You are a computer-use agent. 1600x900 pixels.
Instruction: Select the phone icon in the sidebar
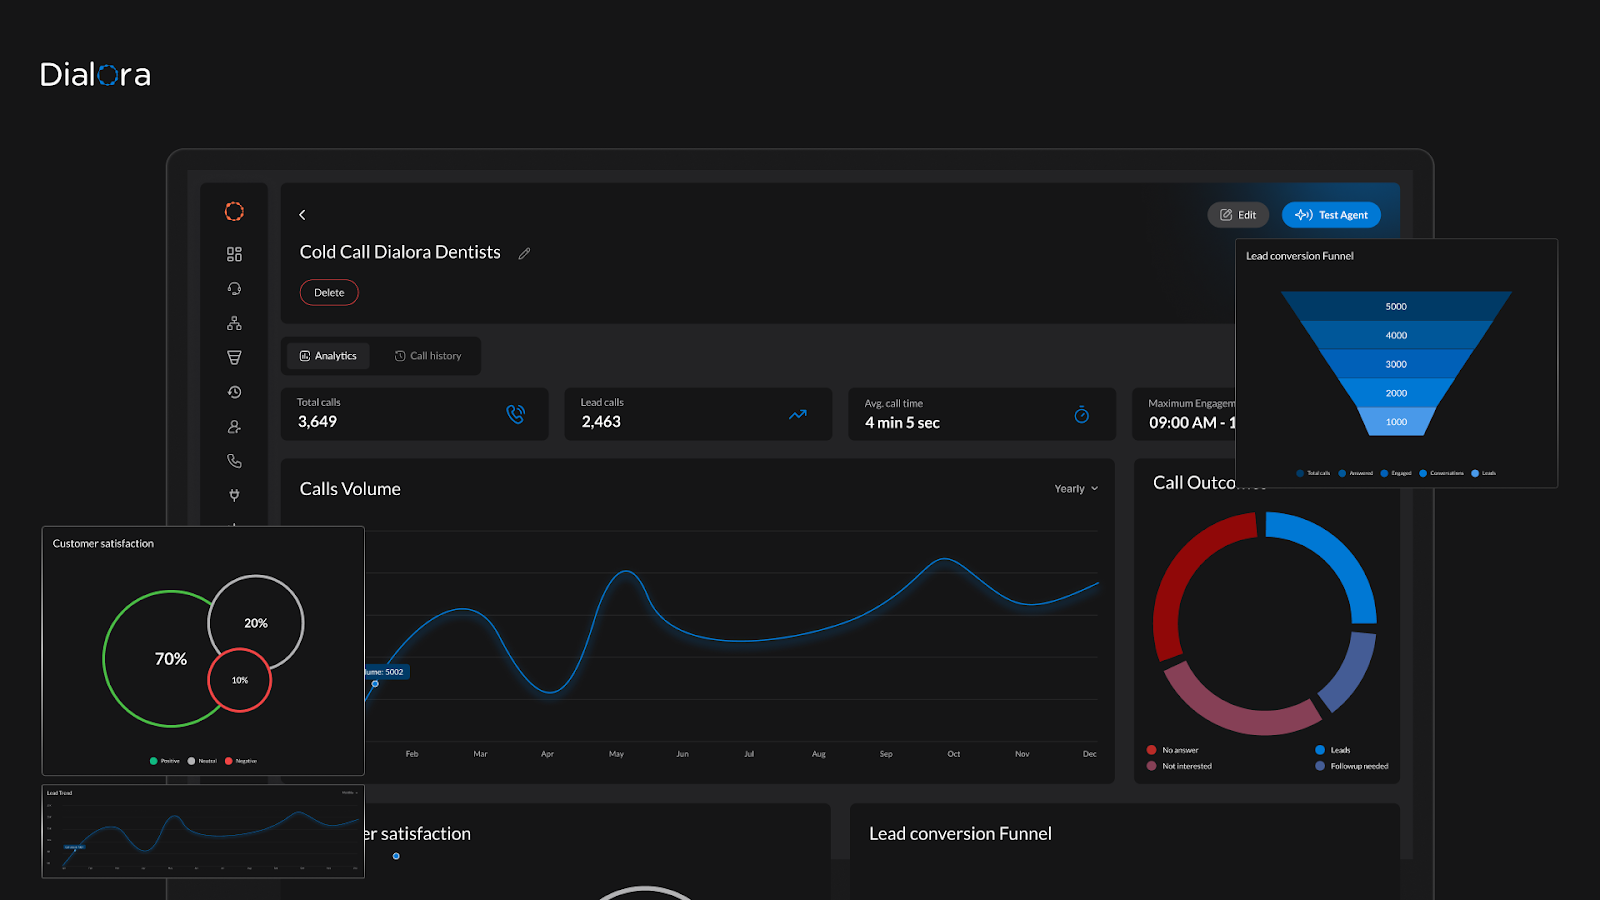(x=234, y=461)
